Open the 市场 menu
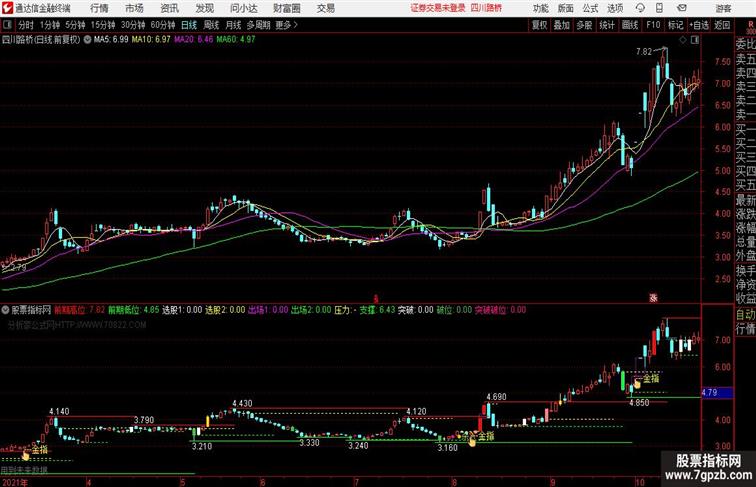 tap(134, 8)
